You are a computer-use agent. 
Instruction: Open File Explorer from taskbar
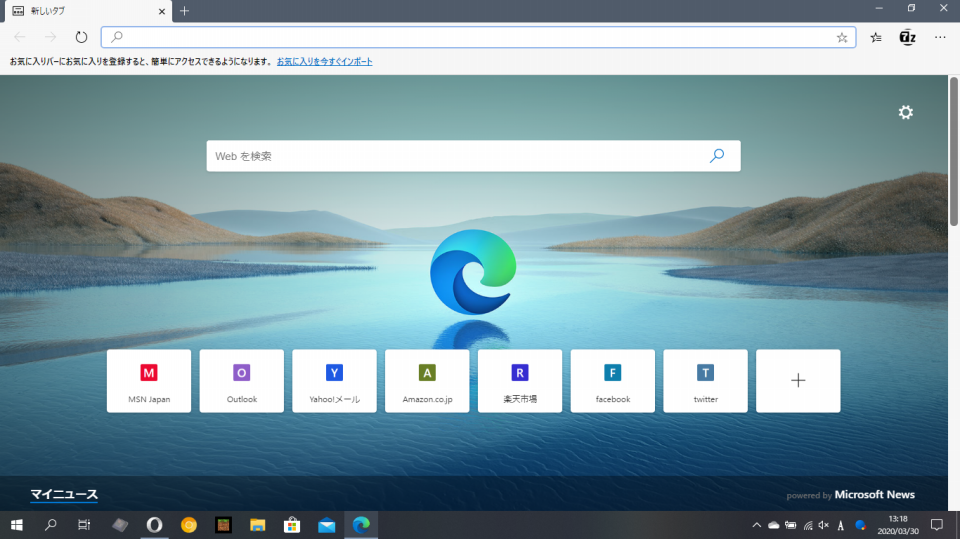[258, 525]
